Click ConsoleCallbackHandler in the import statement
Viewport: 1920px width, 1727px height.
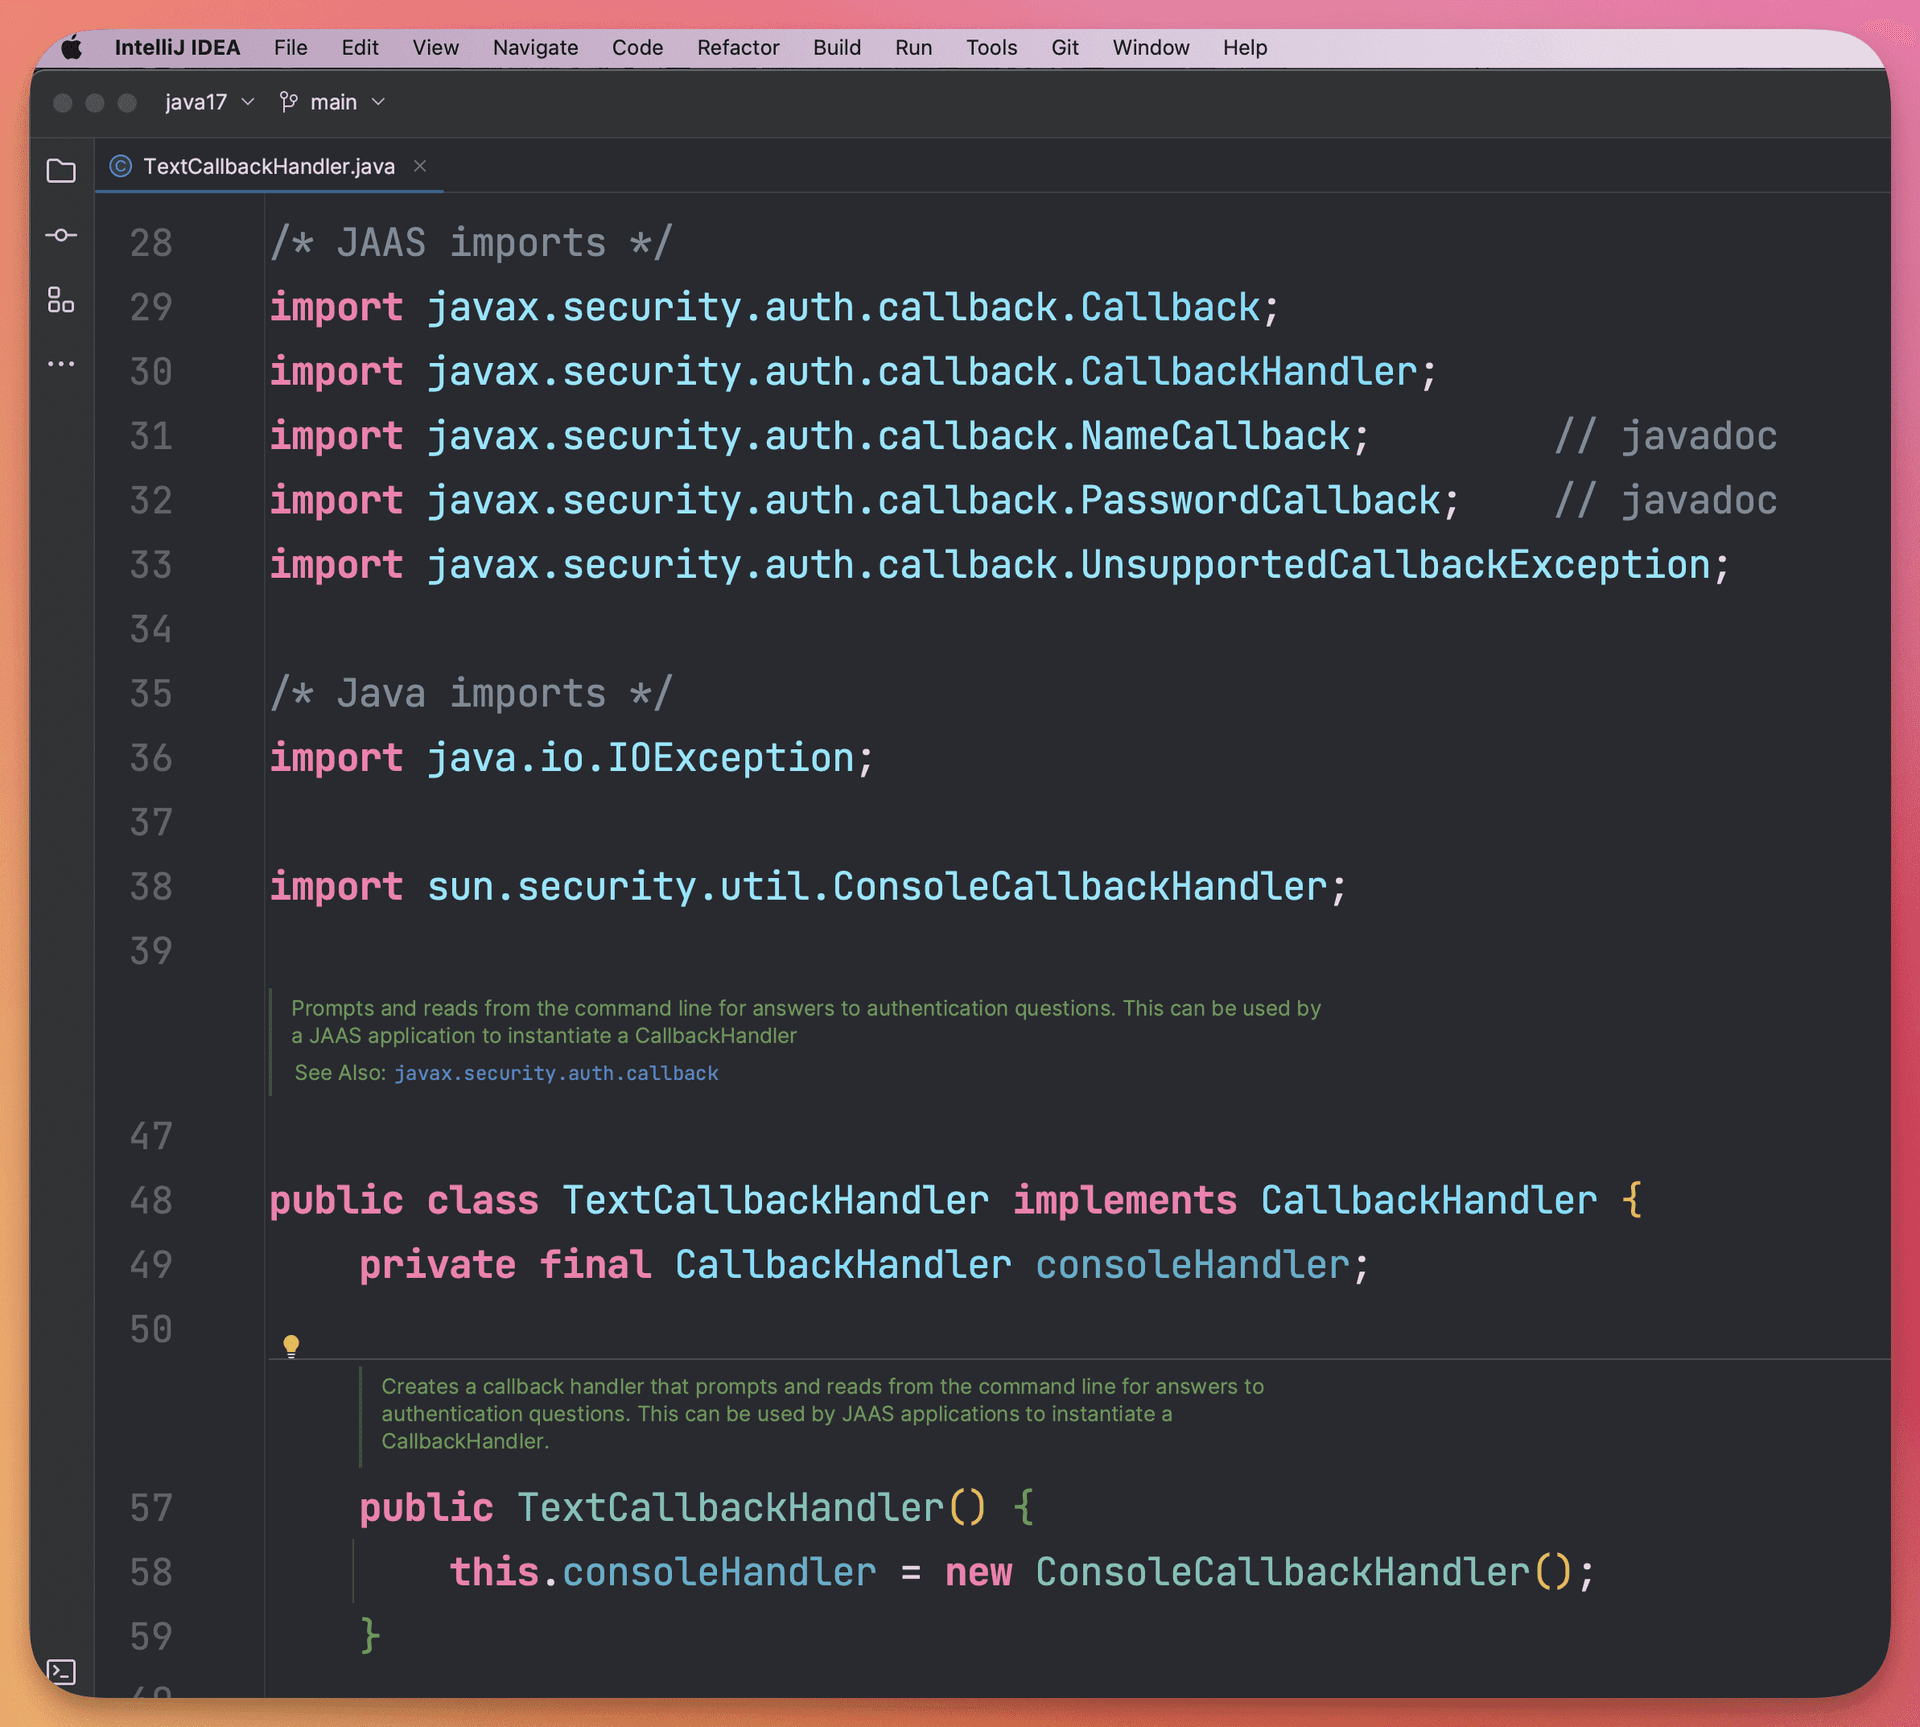(1079, 887)
